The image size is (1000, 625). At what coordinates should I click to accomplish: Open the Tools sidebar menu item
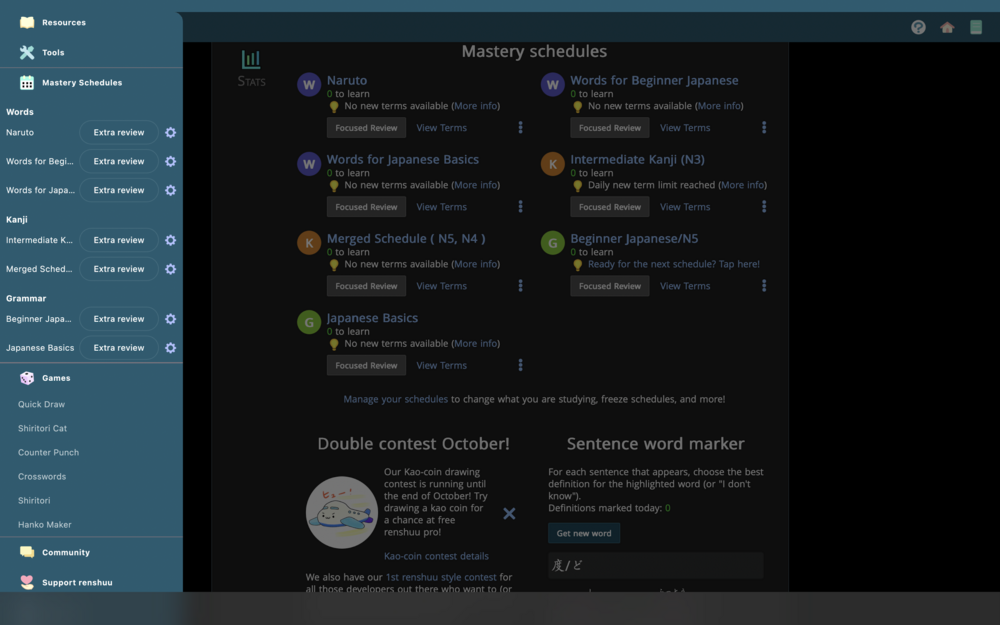[53, 52]
